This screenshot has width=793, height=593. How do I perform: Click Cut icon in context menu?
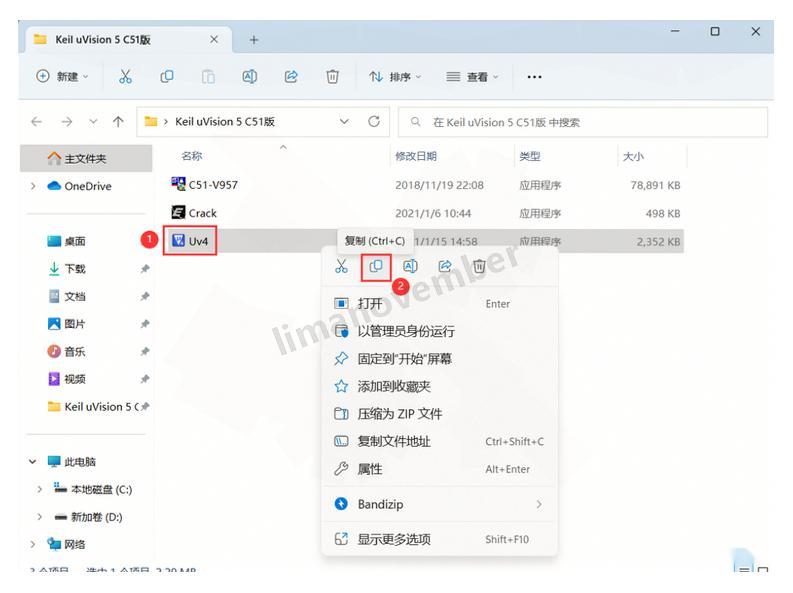click(x=341, y=266)
